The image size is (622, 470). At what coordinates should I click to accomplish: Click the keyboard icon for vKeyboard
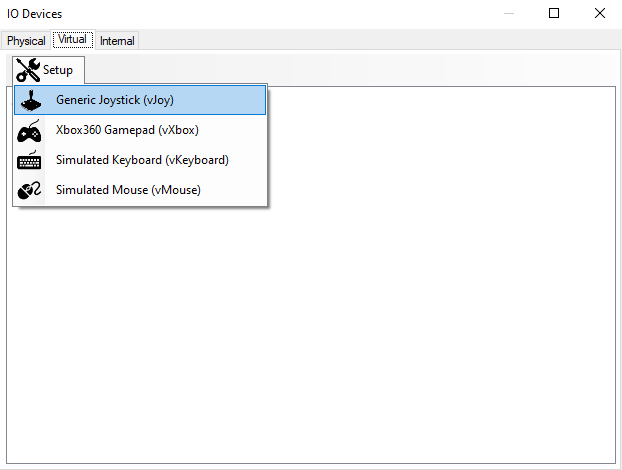(30, 160)
